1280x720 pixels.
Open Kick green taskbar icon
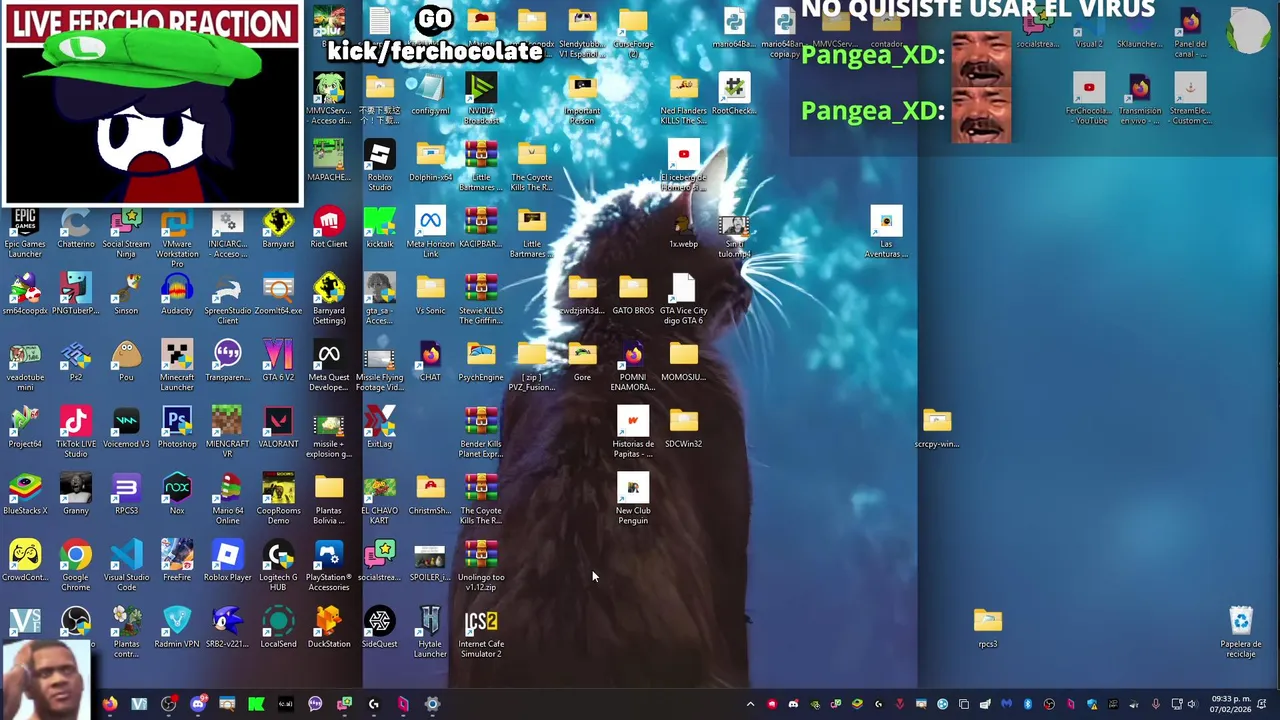[256, 704]
